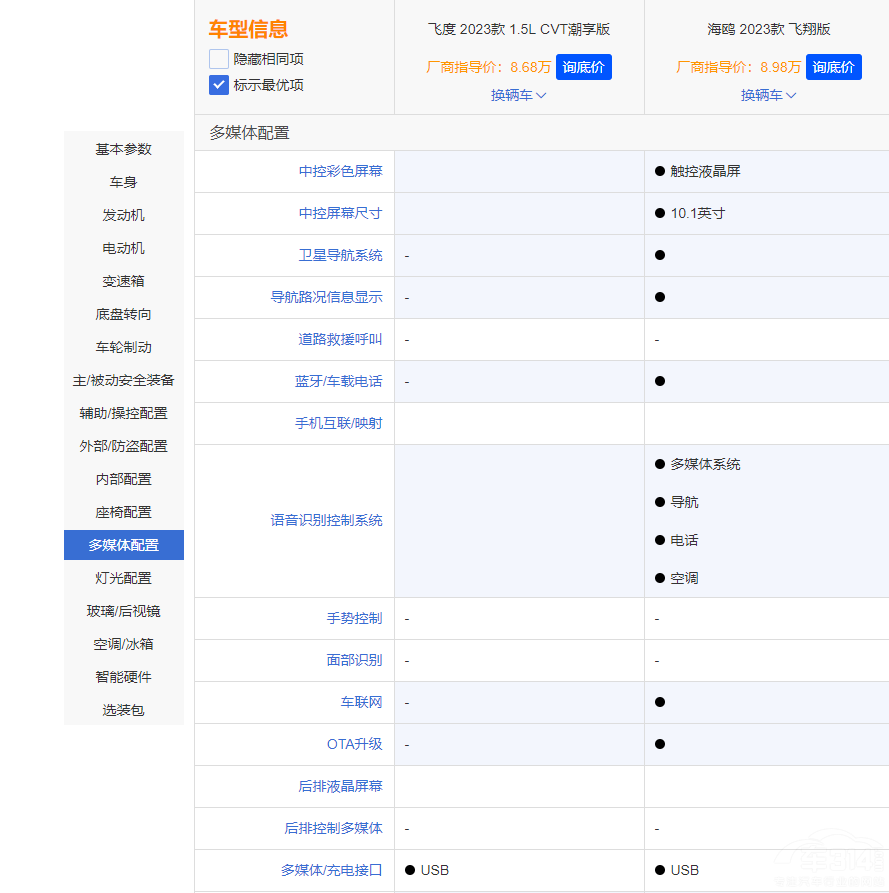Click 询底价 button for 海鸥 飞翔版
Image resolution: width=889 pixels, height=893 pixels.
click(833, 67)
